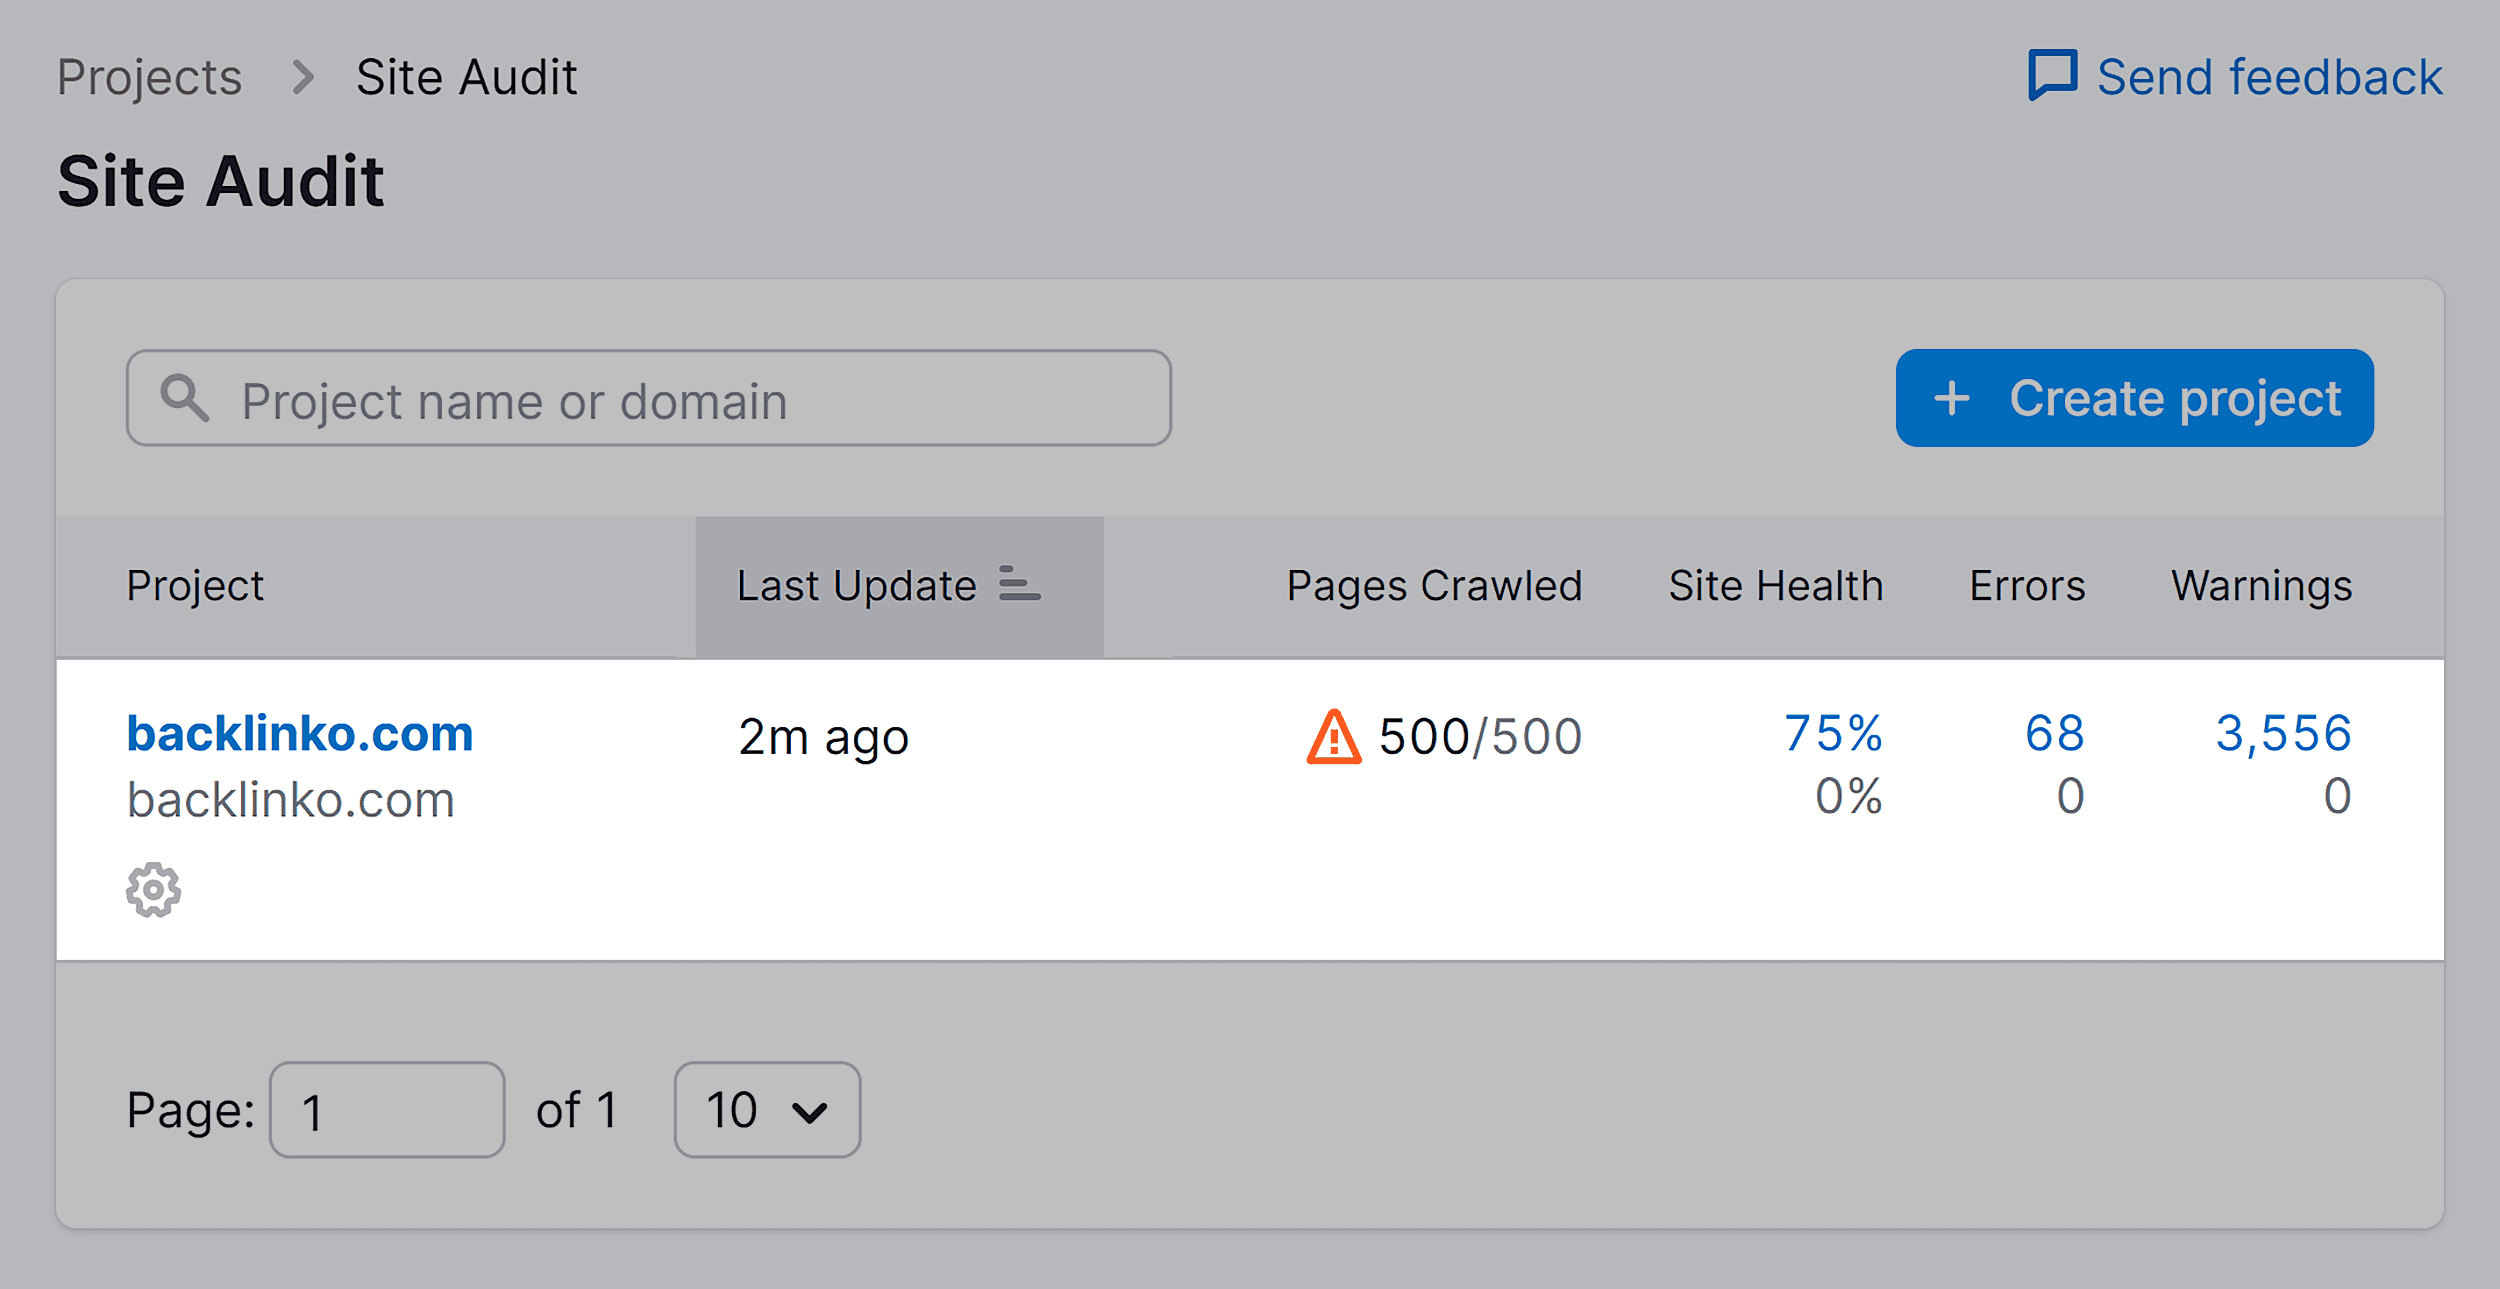Click the errors count 68 for backlinko.com
The height and width of the screenshot is (1289, 2500).
[2053, 735]
